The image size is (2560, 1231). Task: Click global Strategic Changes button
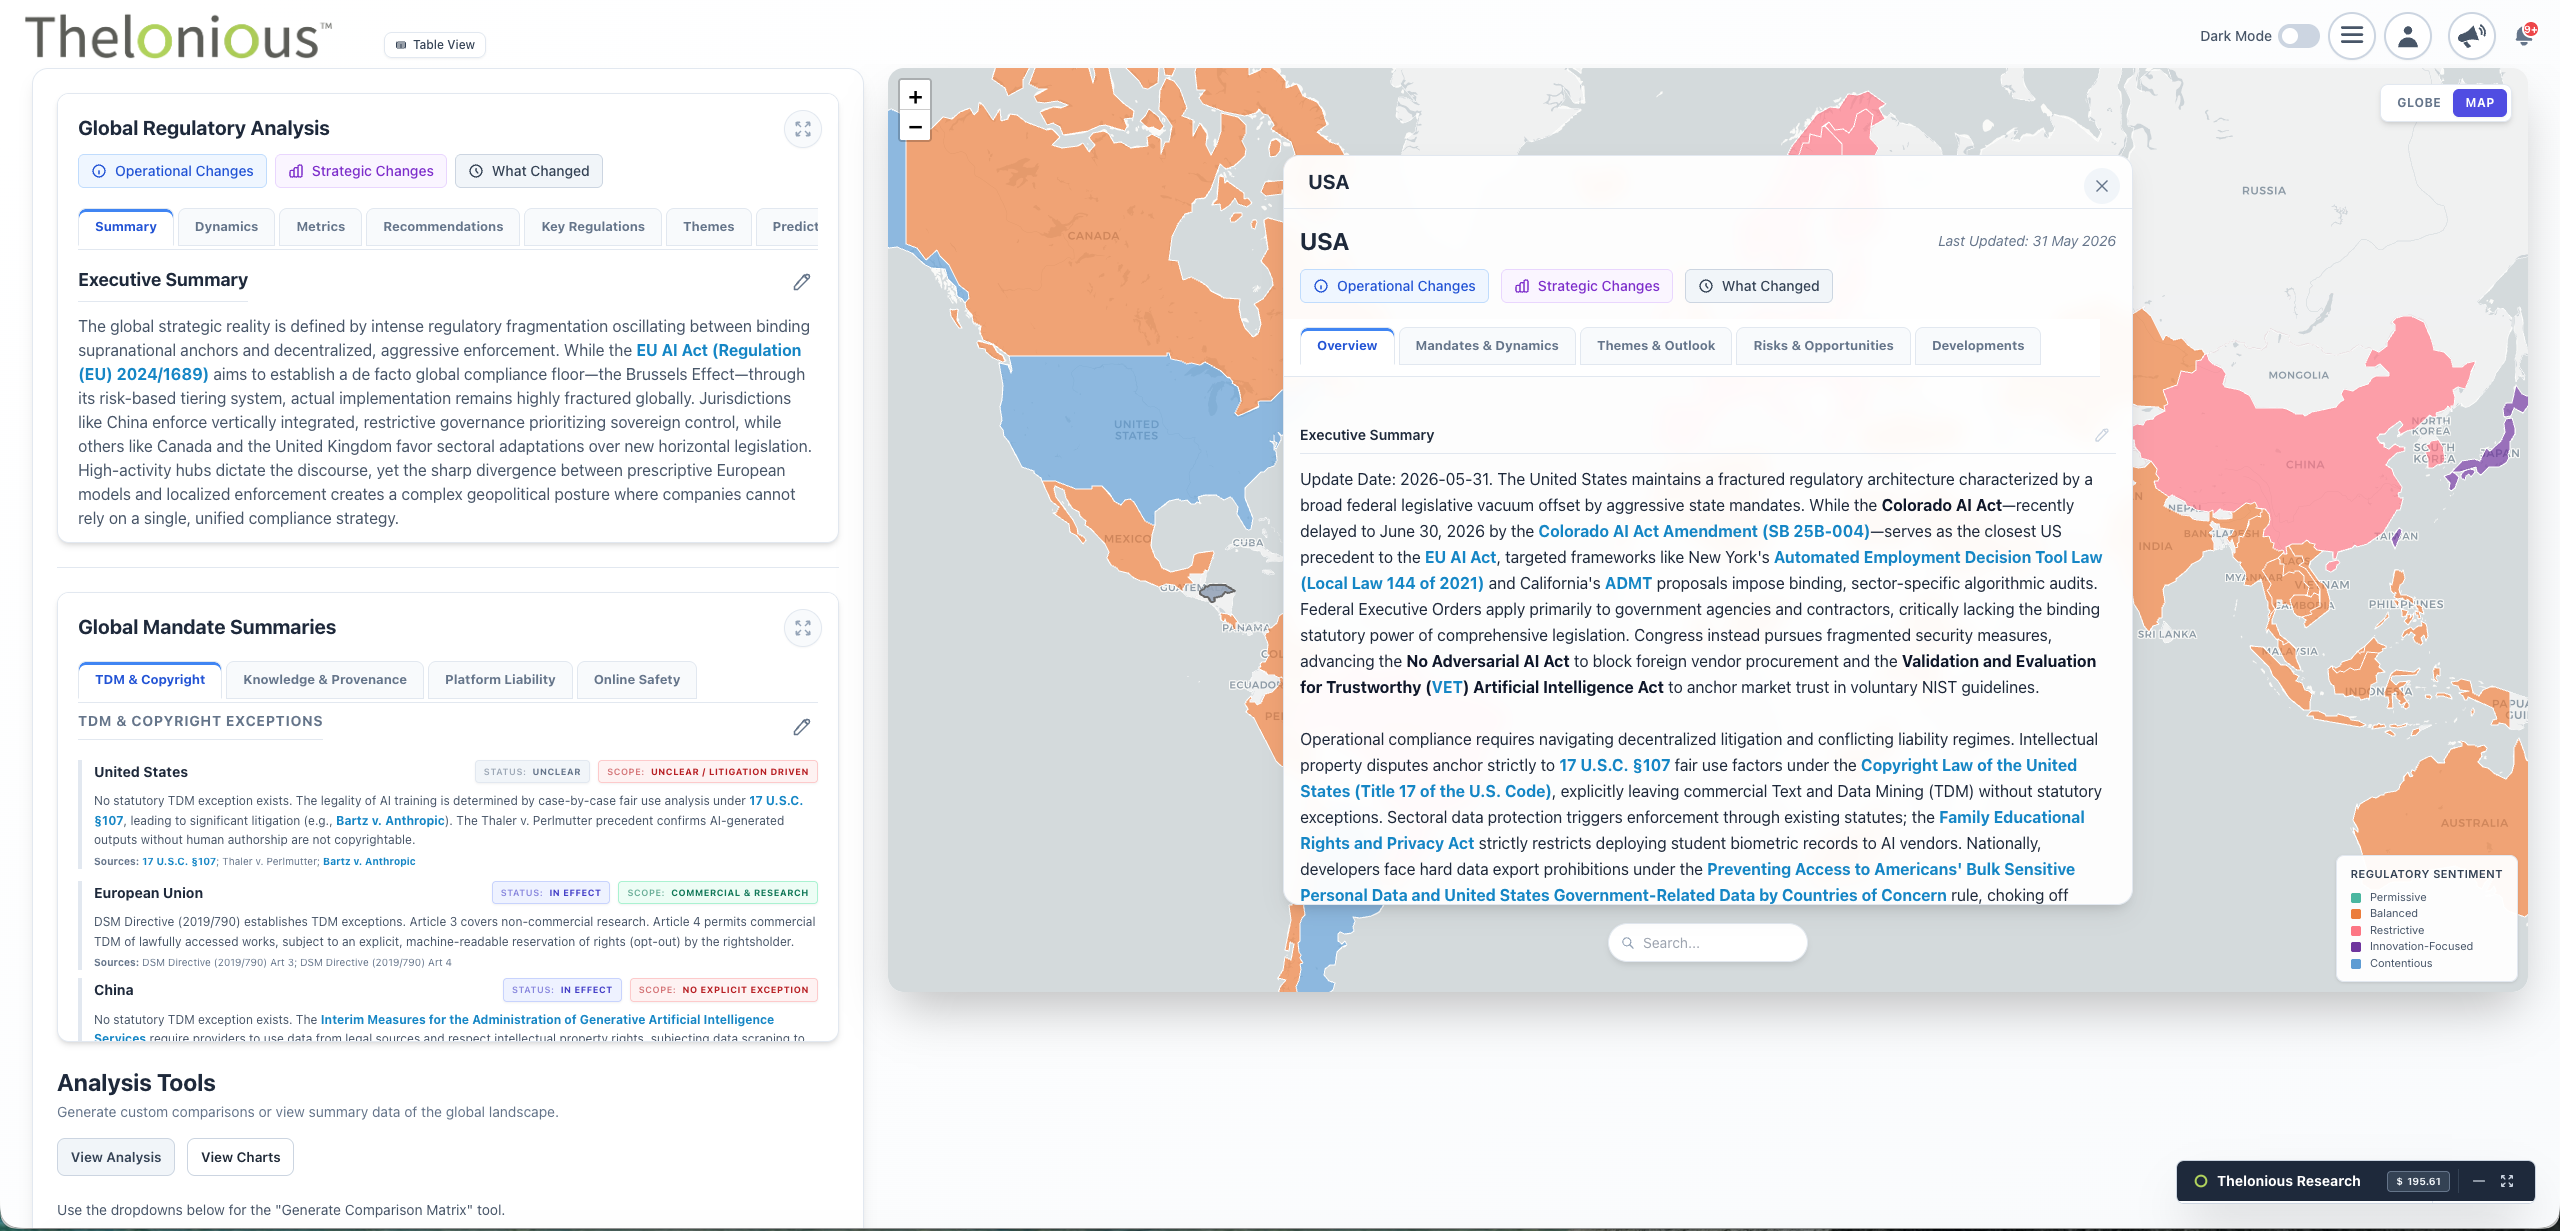click(361, 171)
